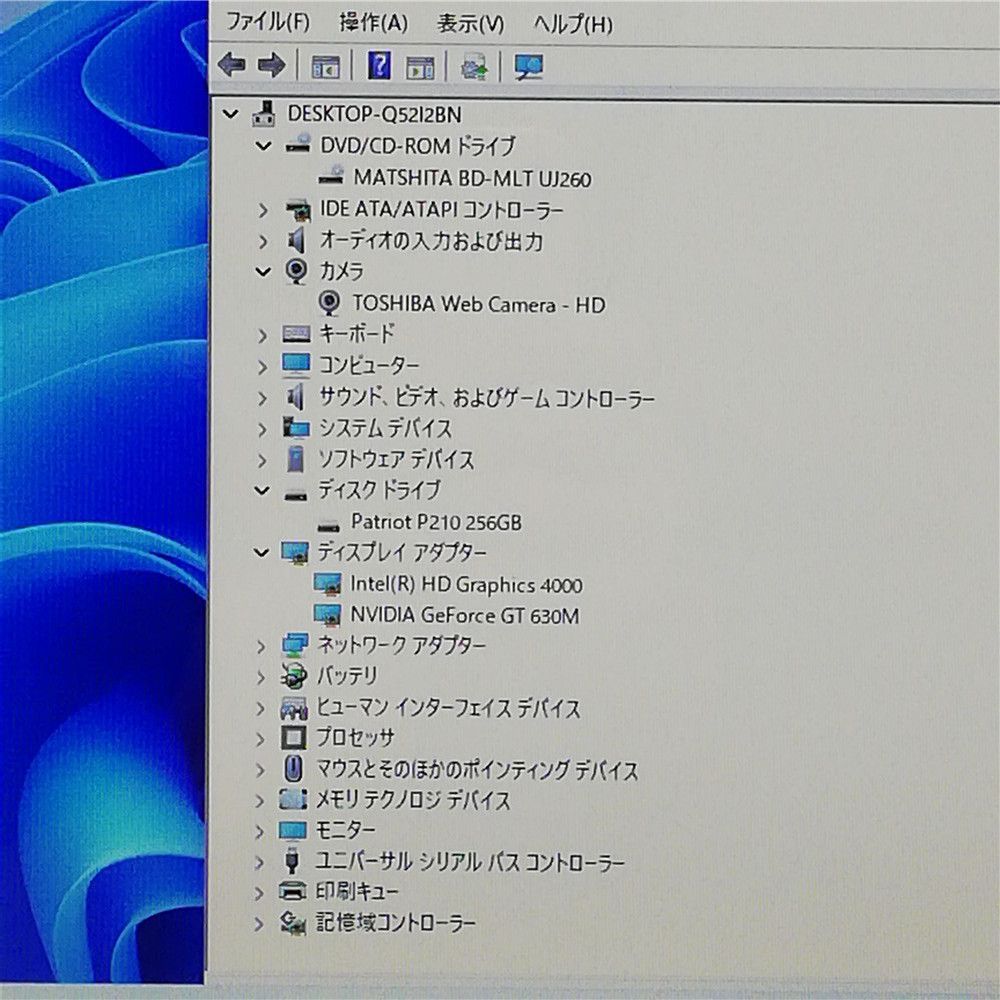1000x1000 pixels.
Task: Click the システム デバイス folder icon
Action: 296,427
